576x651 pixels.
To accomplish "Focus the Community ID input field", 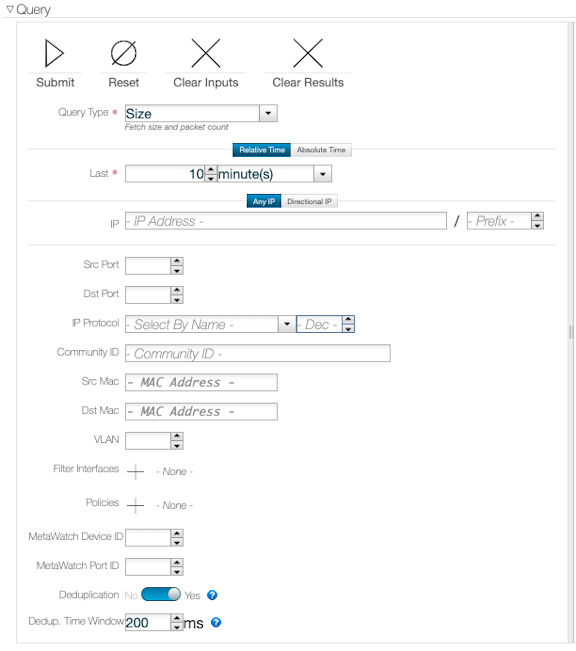I will 257,353.
